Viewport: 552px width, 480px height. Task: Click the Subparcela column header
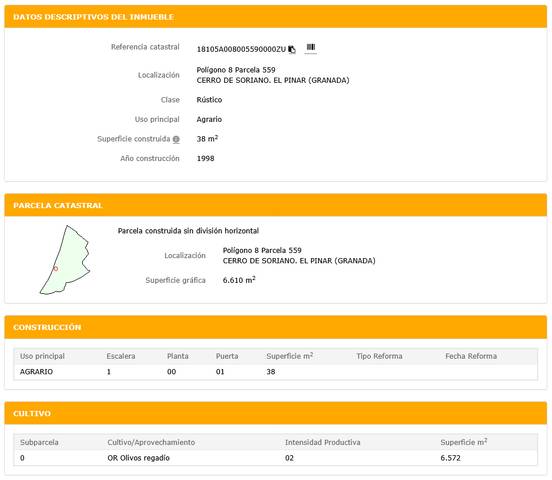[39, 442]
